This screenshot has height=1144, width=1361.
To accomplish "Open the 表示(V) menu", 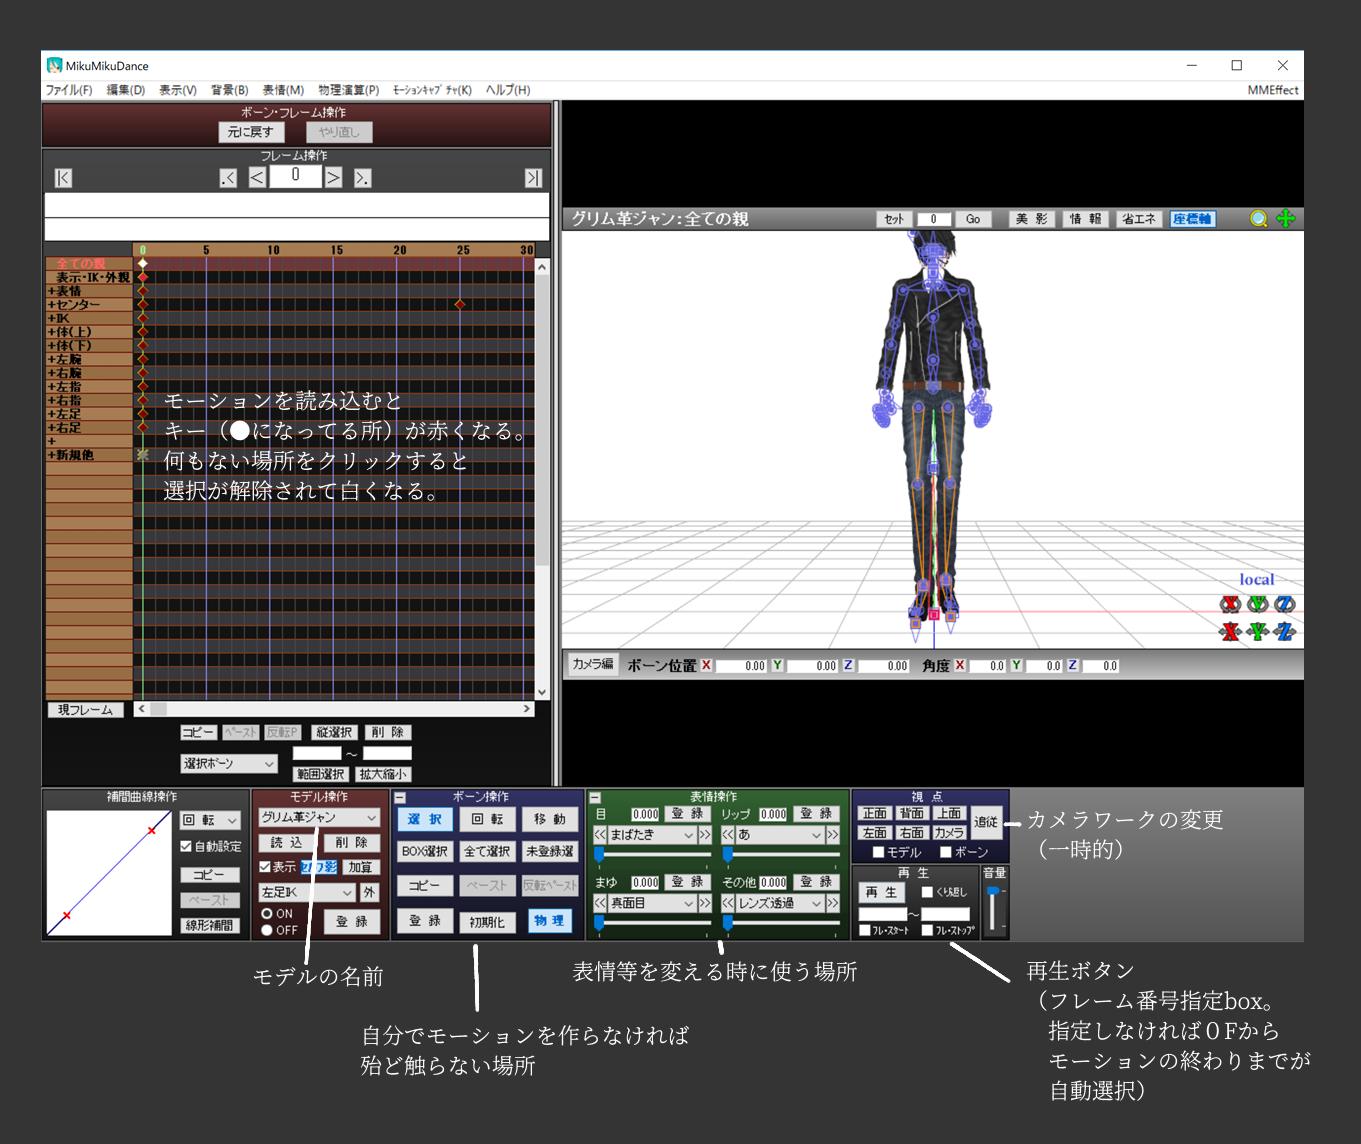I will (x=178, y=90).
